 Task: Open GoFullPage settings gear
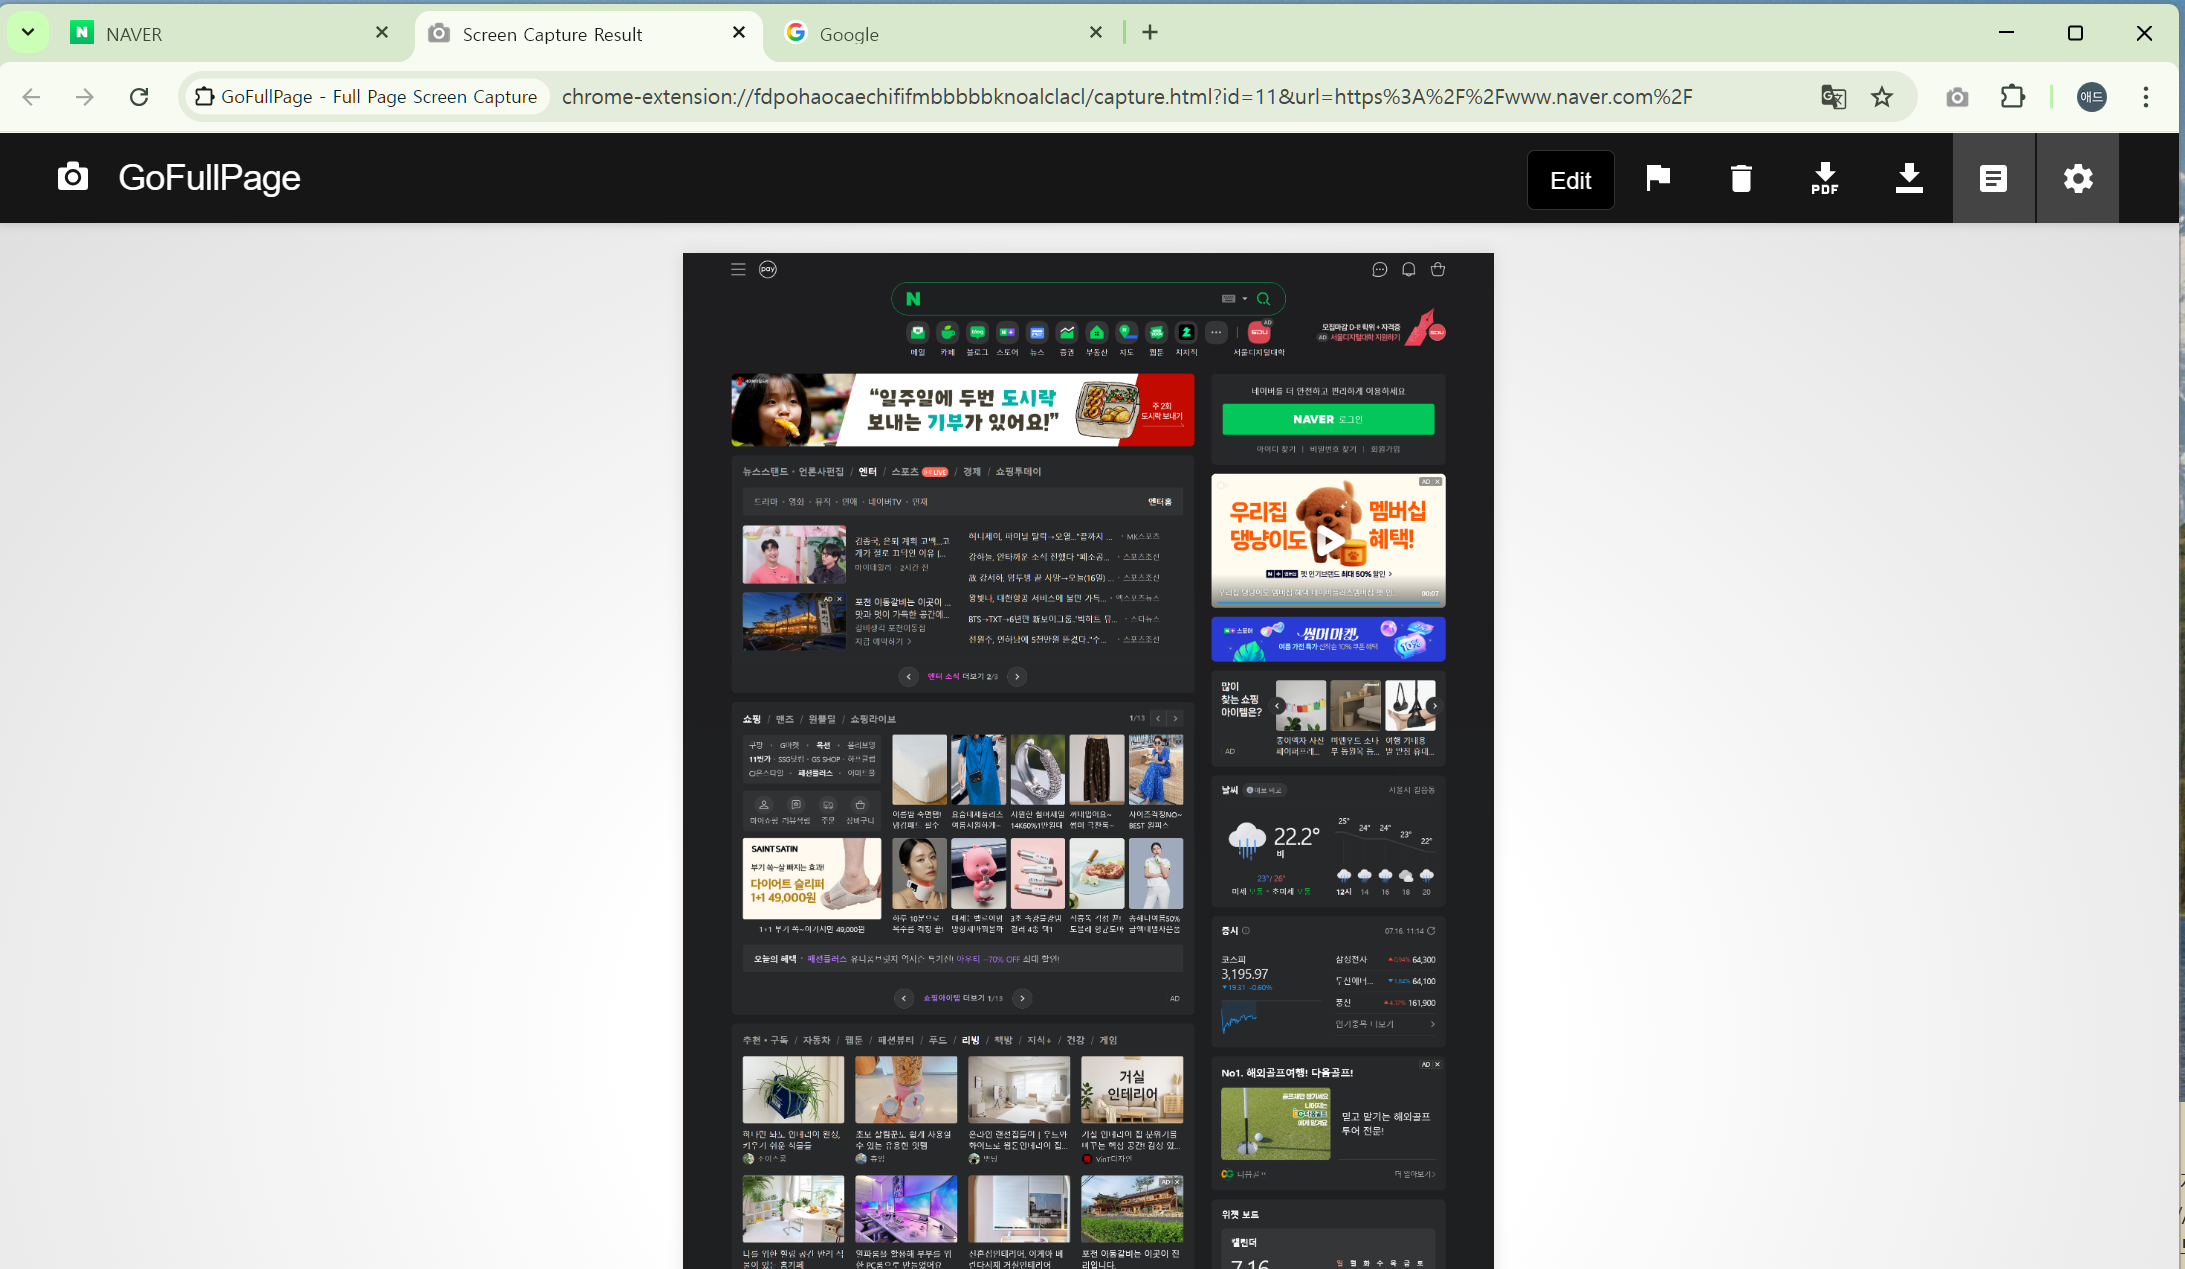(x=2078, y=178)
